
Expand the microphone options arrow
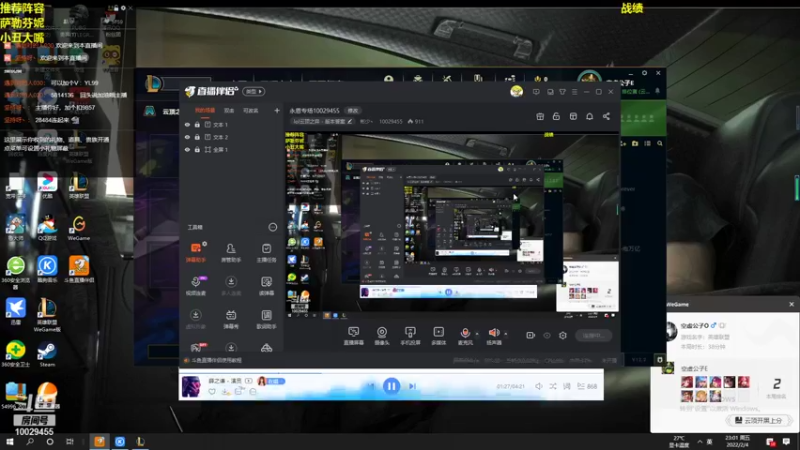[477, 334]
